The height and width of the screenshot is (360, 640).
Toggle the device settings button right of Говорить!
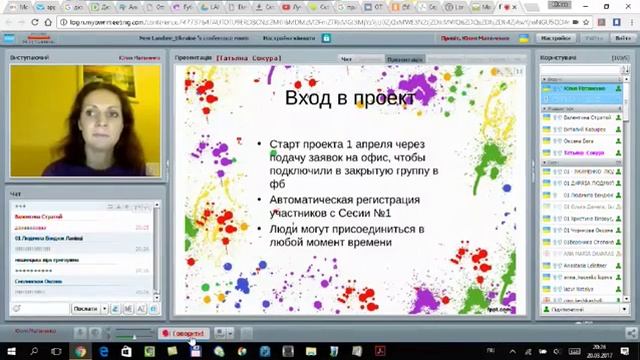click(x=220, y=333)
